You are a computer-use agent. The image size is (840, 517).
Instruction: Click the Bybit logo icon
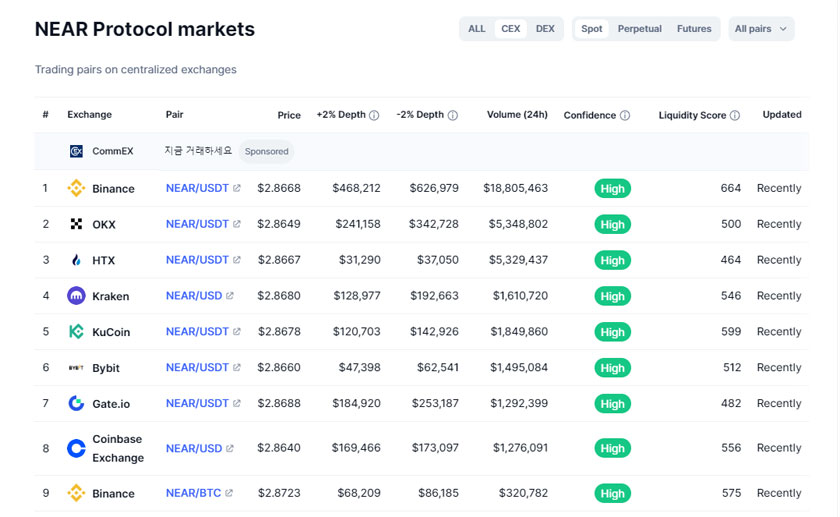76,368
